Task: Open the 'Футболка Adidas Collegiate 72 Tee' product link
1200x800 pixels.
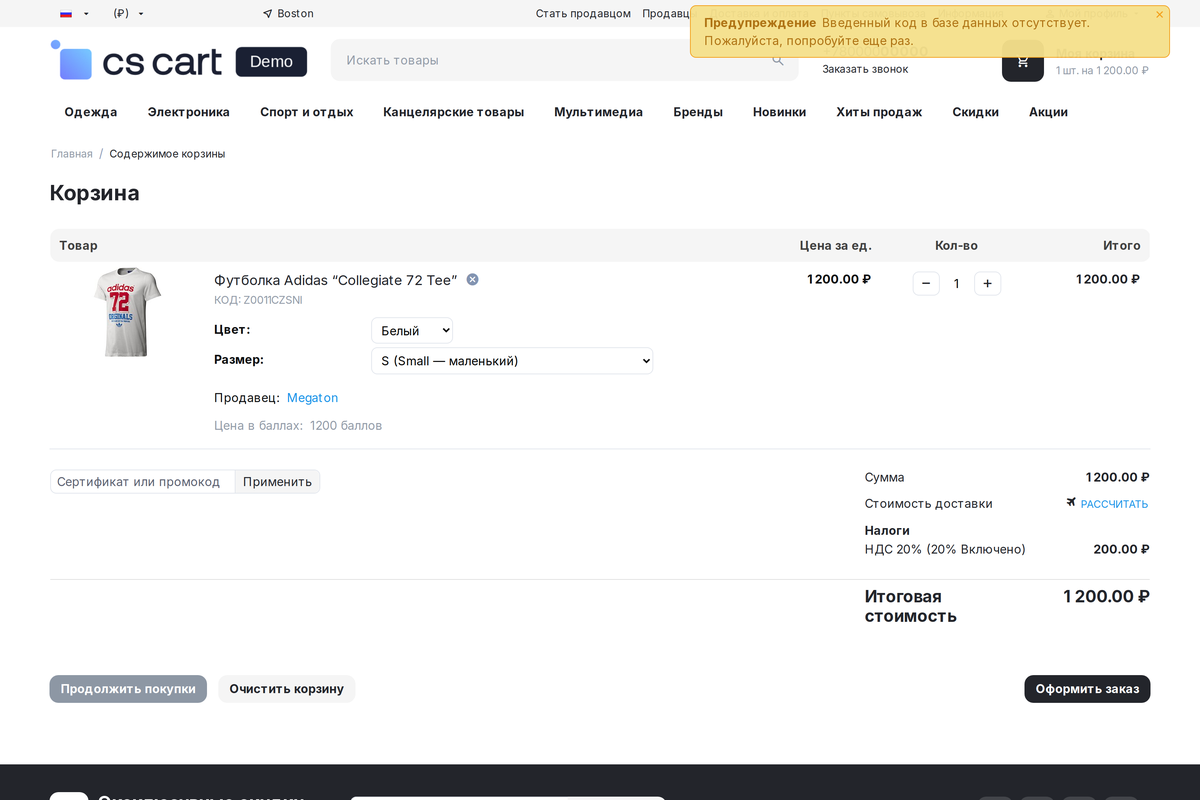Action: [335, 280]
